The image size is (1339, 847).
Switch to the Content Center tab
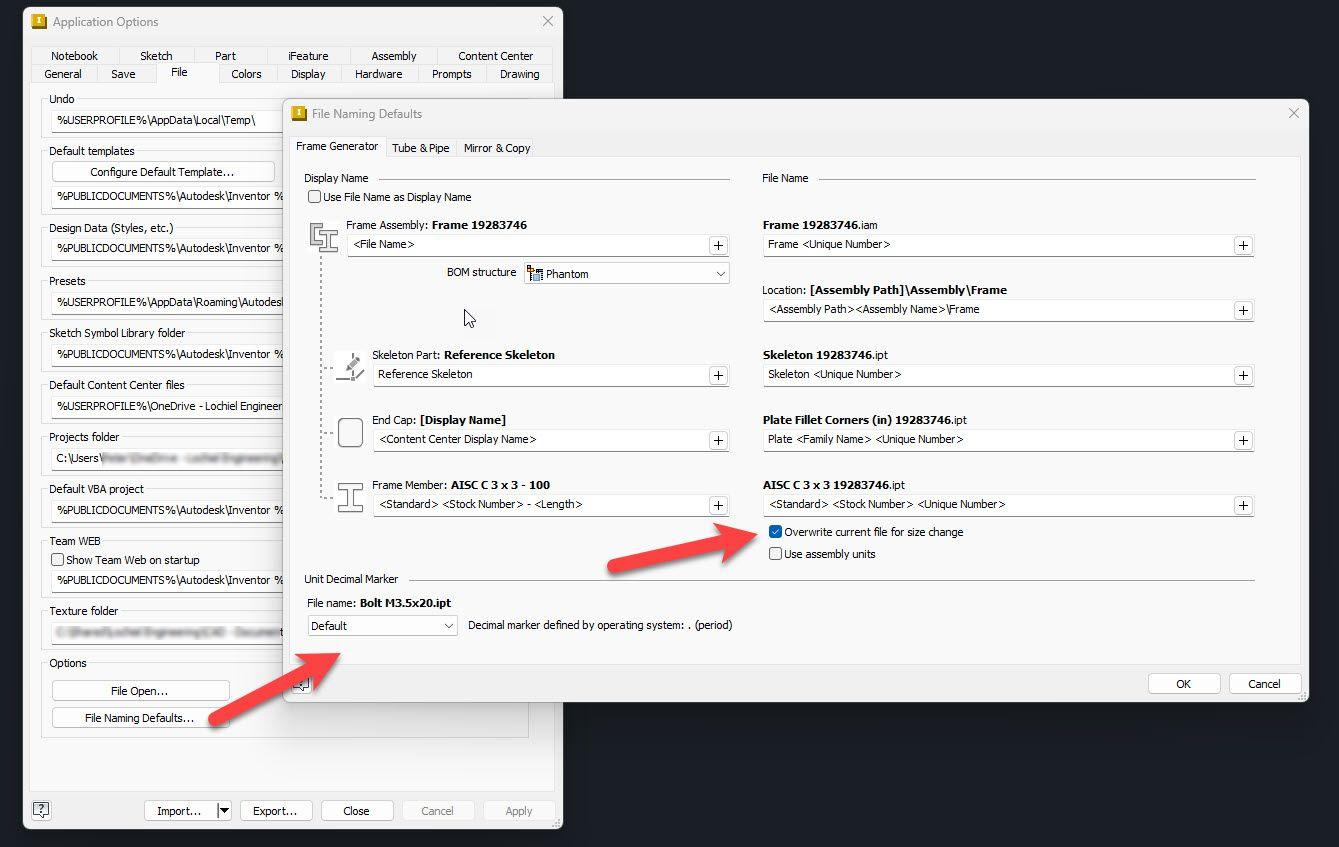click(x=494, y=55)
